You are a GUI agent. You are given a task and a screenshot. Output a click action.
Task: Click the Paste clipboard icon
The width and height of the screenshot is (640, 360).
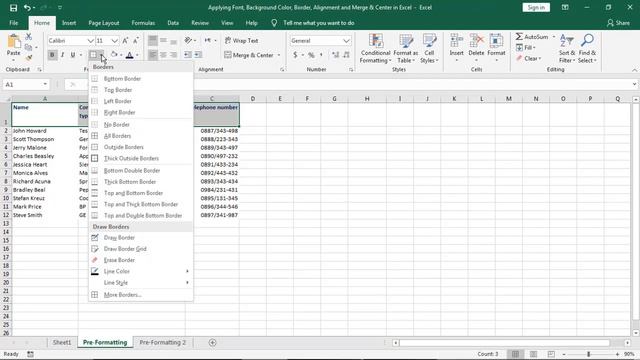14,42
